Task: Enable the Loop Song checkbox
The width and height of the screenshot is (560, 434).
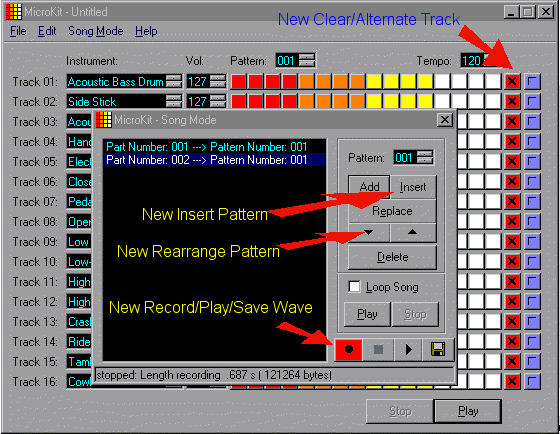Action: [354, 287]
